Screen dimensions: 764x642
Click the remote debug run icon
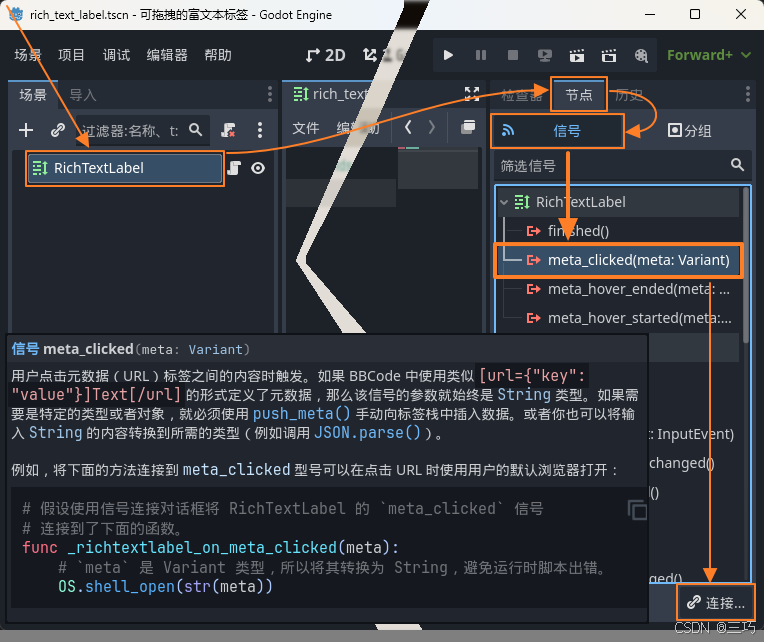(x=545, y=55)
